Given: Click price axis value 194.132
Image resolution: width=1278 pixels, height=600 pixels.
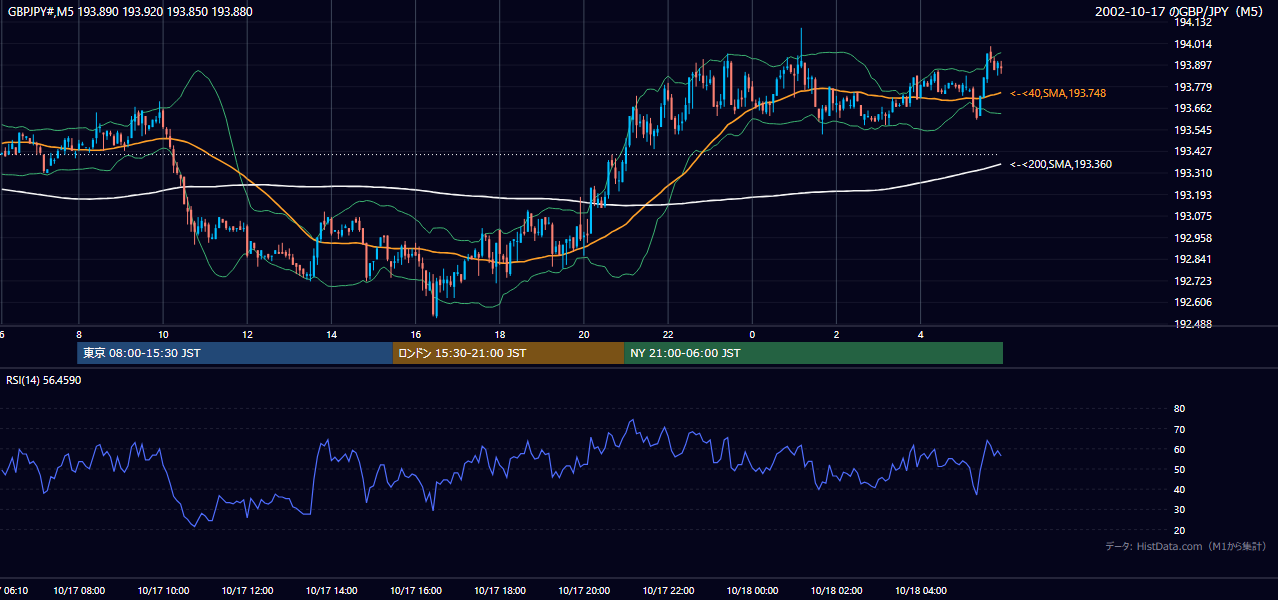Looking at the screenshot, I should pyautogui.click(x=1193, y=22).
